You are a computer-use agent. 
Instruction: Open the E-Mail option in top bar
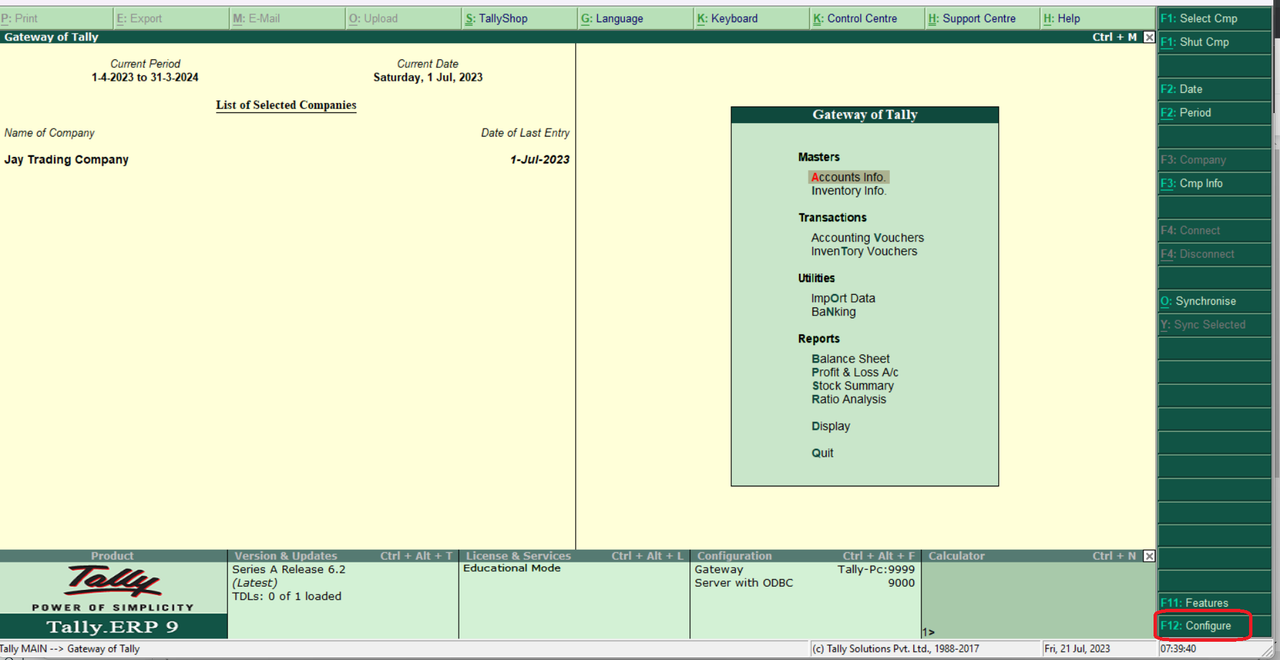287,18
